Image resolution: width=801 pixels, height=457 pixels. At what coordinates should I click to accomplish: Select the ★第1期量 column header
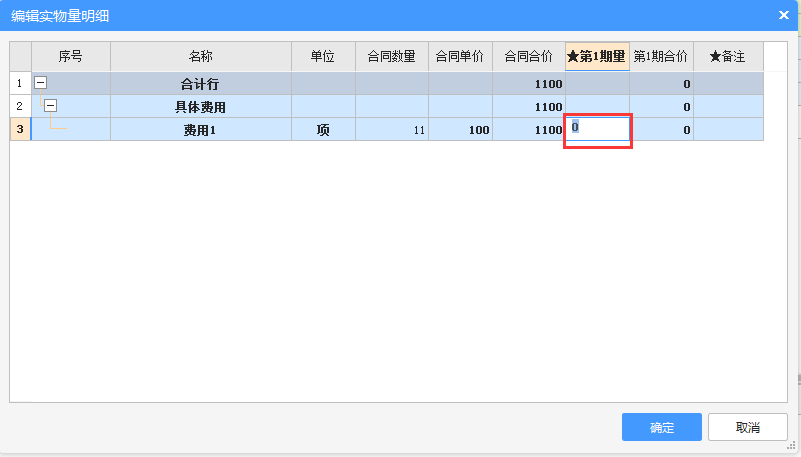[x=597, y=57]
